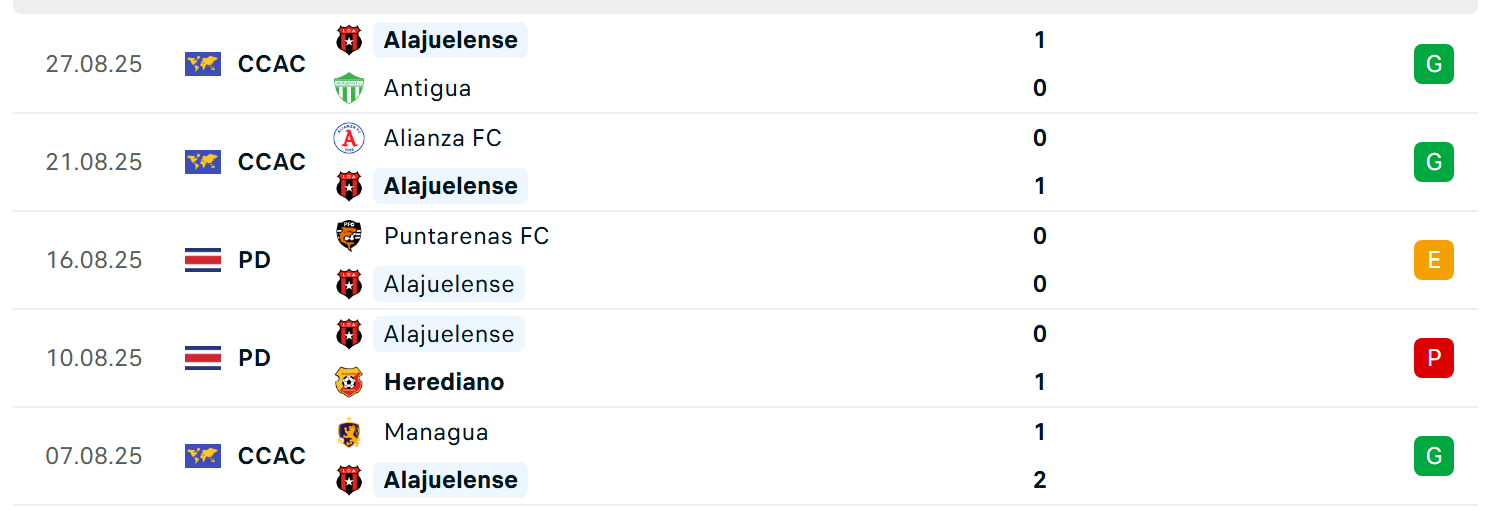Click CCAC world flag icon on 07.08.25
Screen dimensions: 1494x510
coord(203,456)
